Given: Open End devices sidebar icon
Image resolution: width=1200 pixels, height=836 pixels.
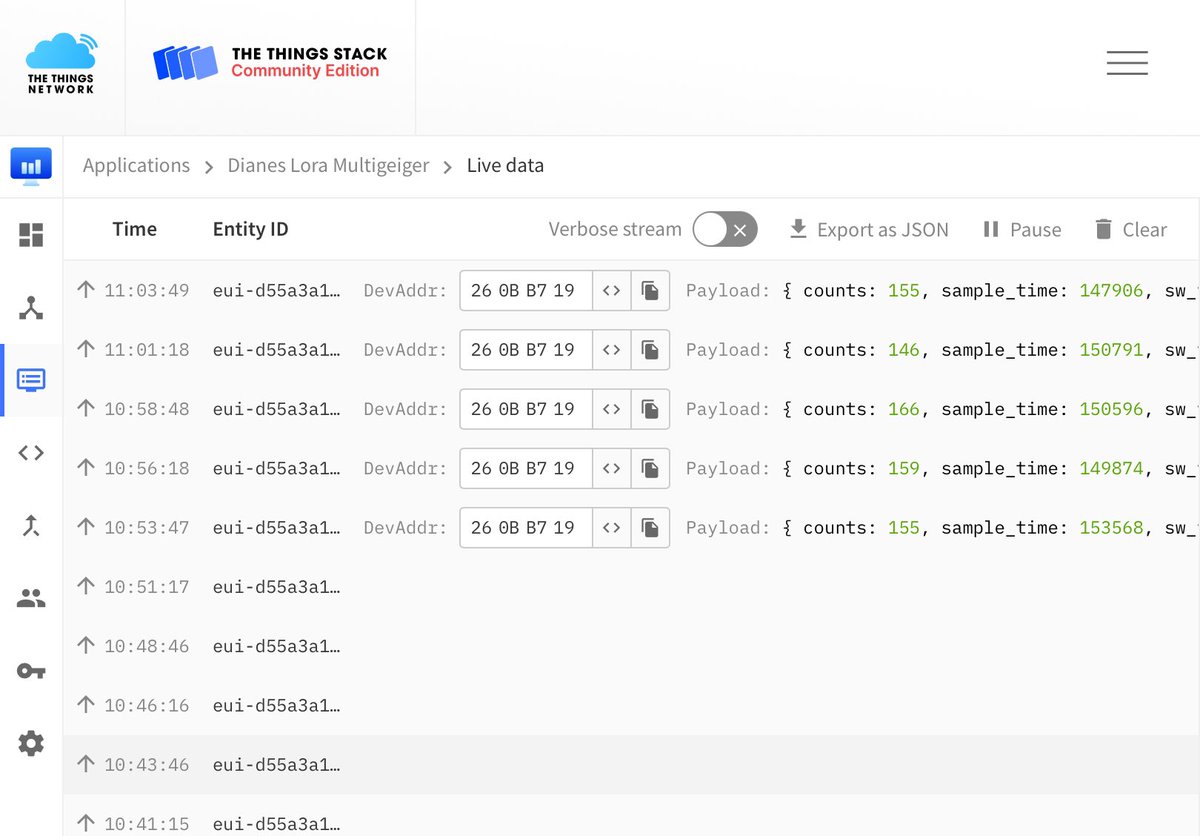Looking at the screenshot, I should point(31,308).
